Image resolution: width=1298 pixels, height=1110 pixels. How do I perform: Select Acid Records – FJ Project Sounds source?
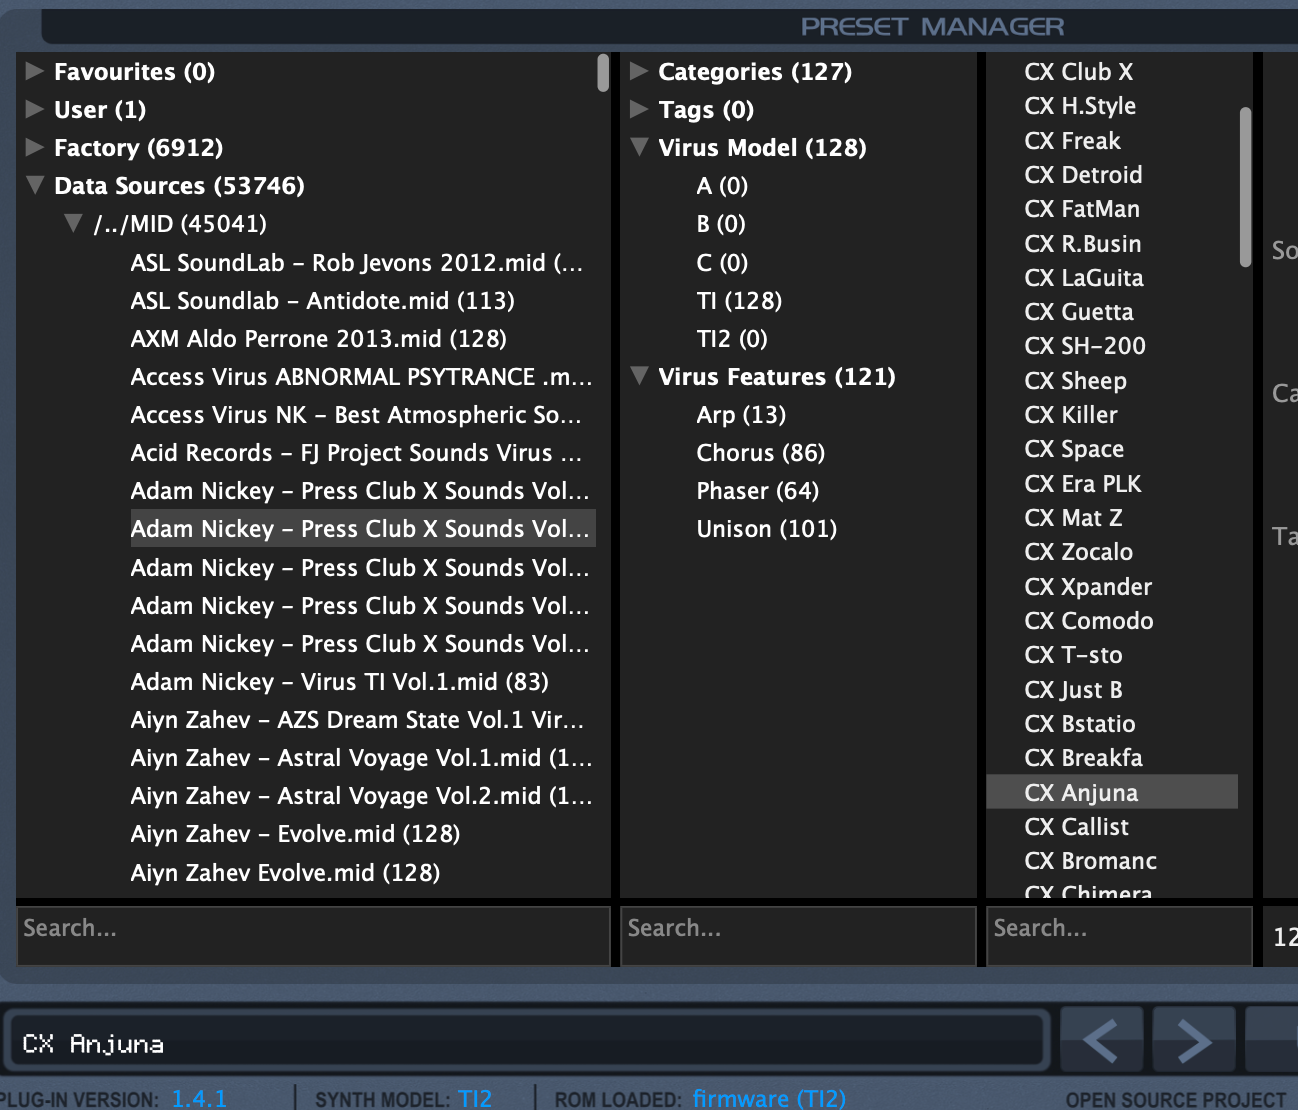click(356, 452)
